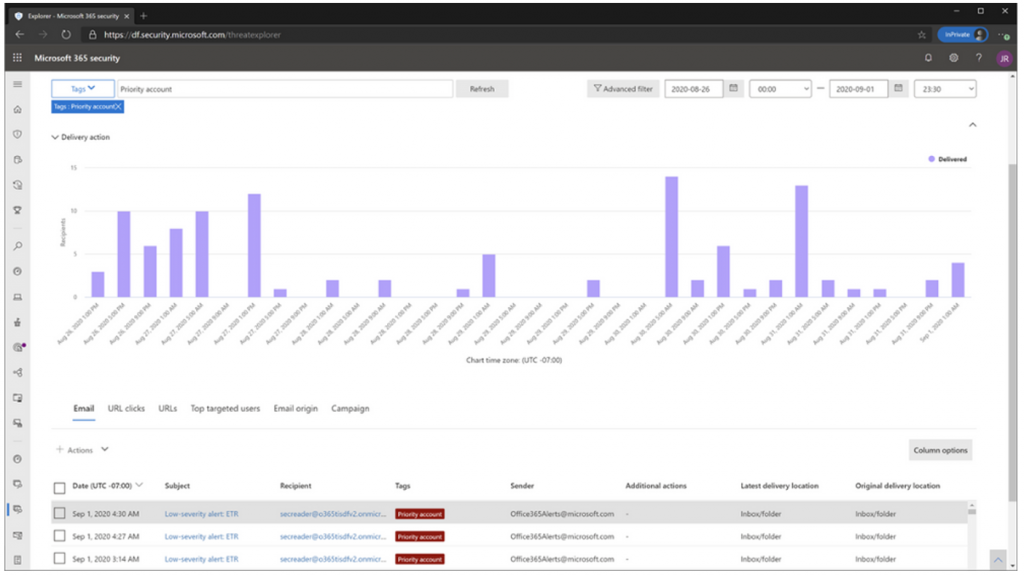Switch to the URL clicks tab
Image resolution: width=1024 pixels, height=576 pixels.
tap(126, 409)
